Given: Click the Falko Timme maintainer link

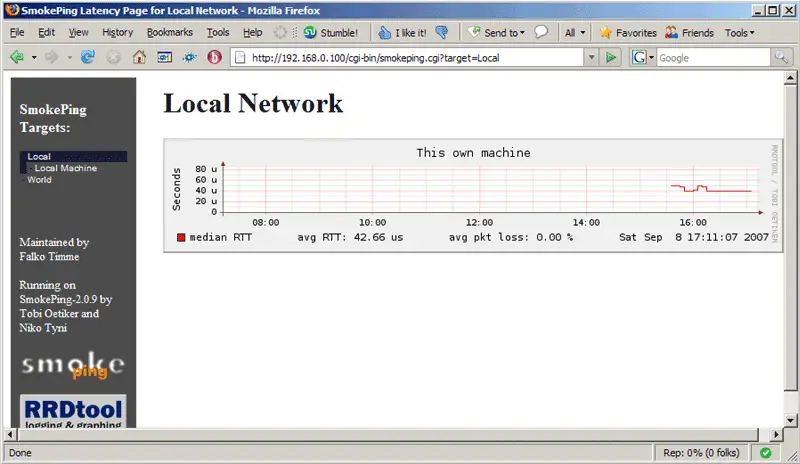Looking at the screenshot, I should pyautogui.click(x=49, y=256).
